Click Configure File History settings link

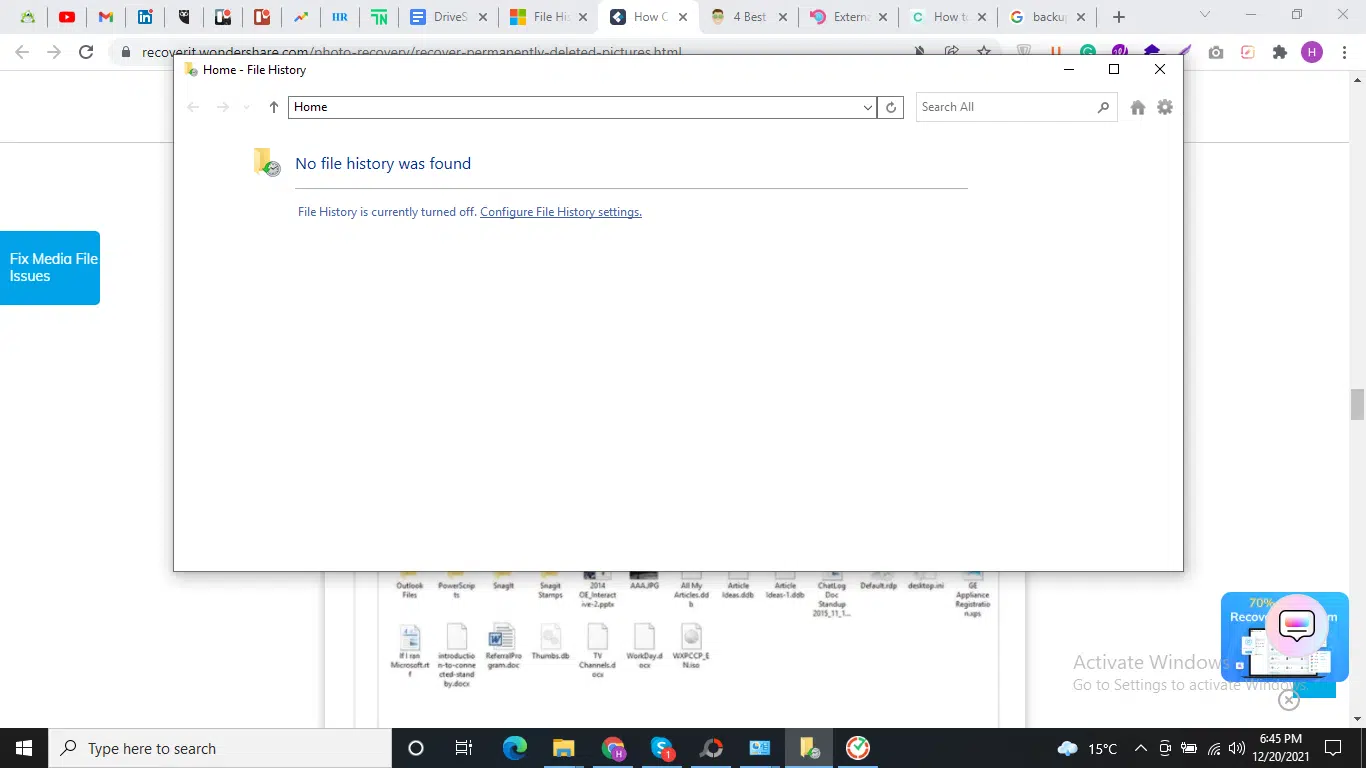pyautogui.click(x=561, y=212)
